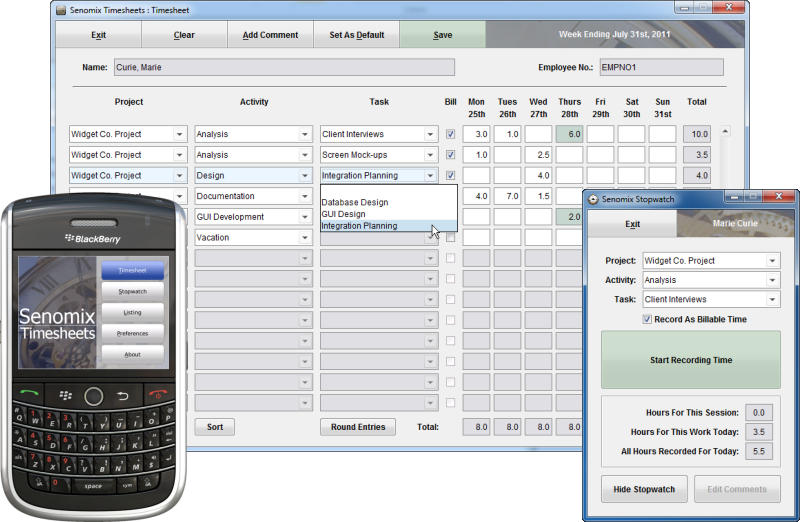Open the Documentation activity dropdown
The height and width of the screenshot is (522, 800).
(305, 196)
